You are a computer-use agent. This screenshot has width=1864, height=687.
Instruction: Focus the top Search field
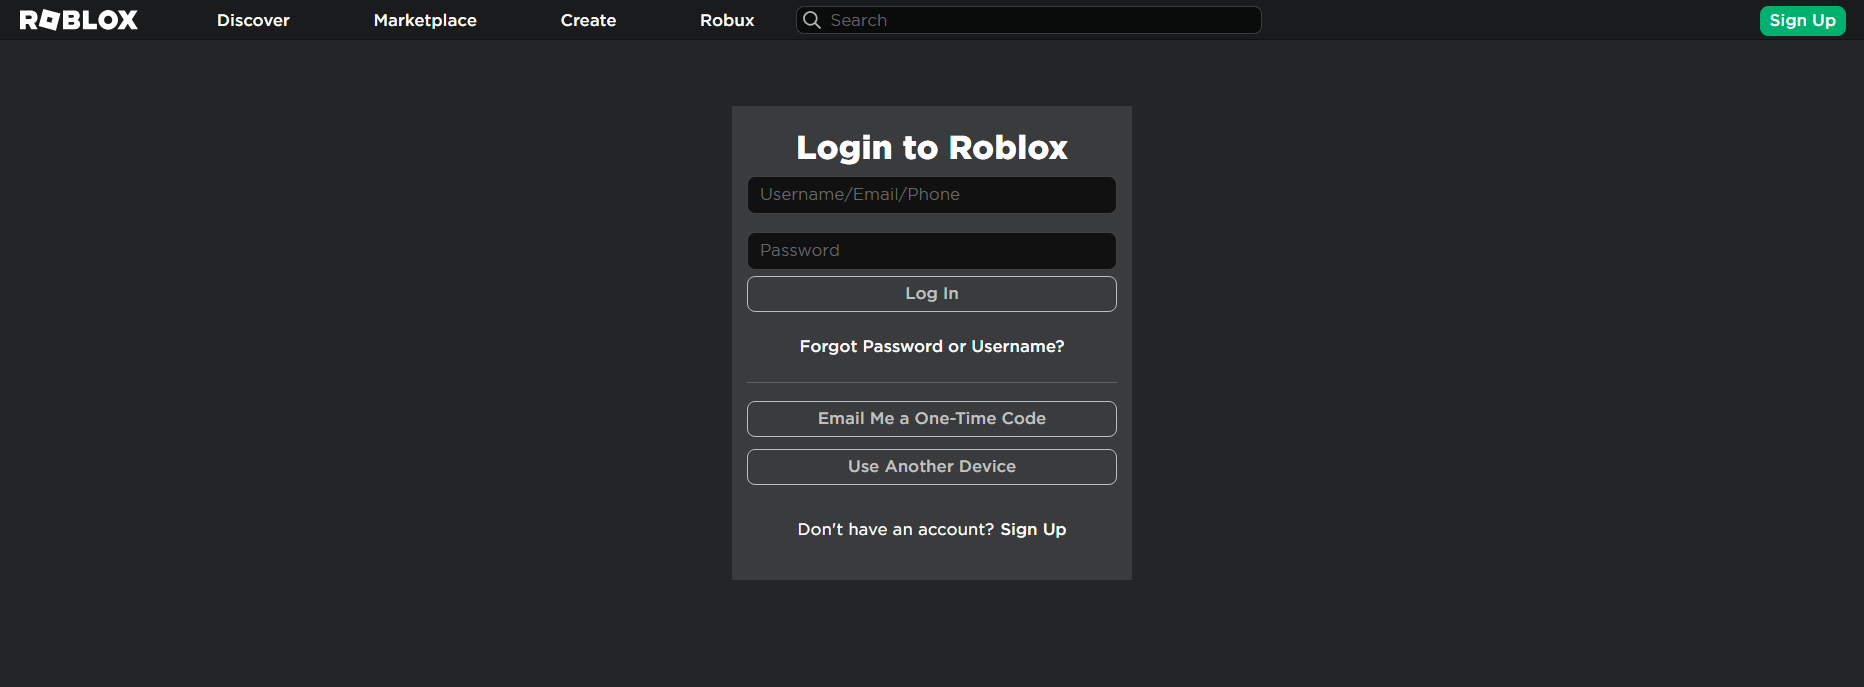pos(1040,20)
